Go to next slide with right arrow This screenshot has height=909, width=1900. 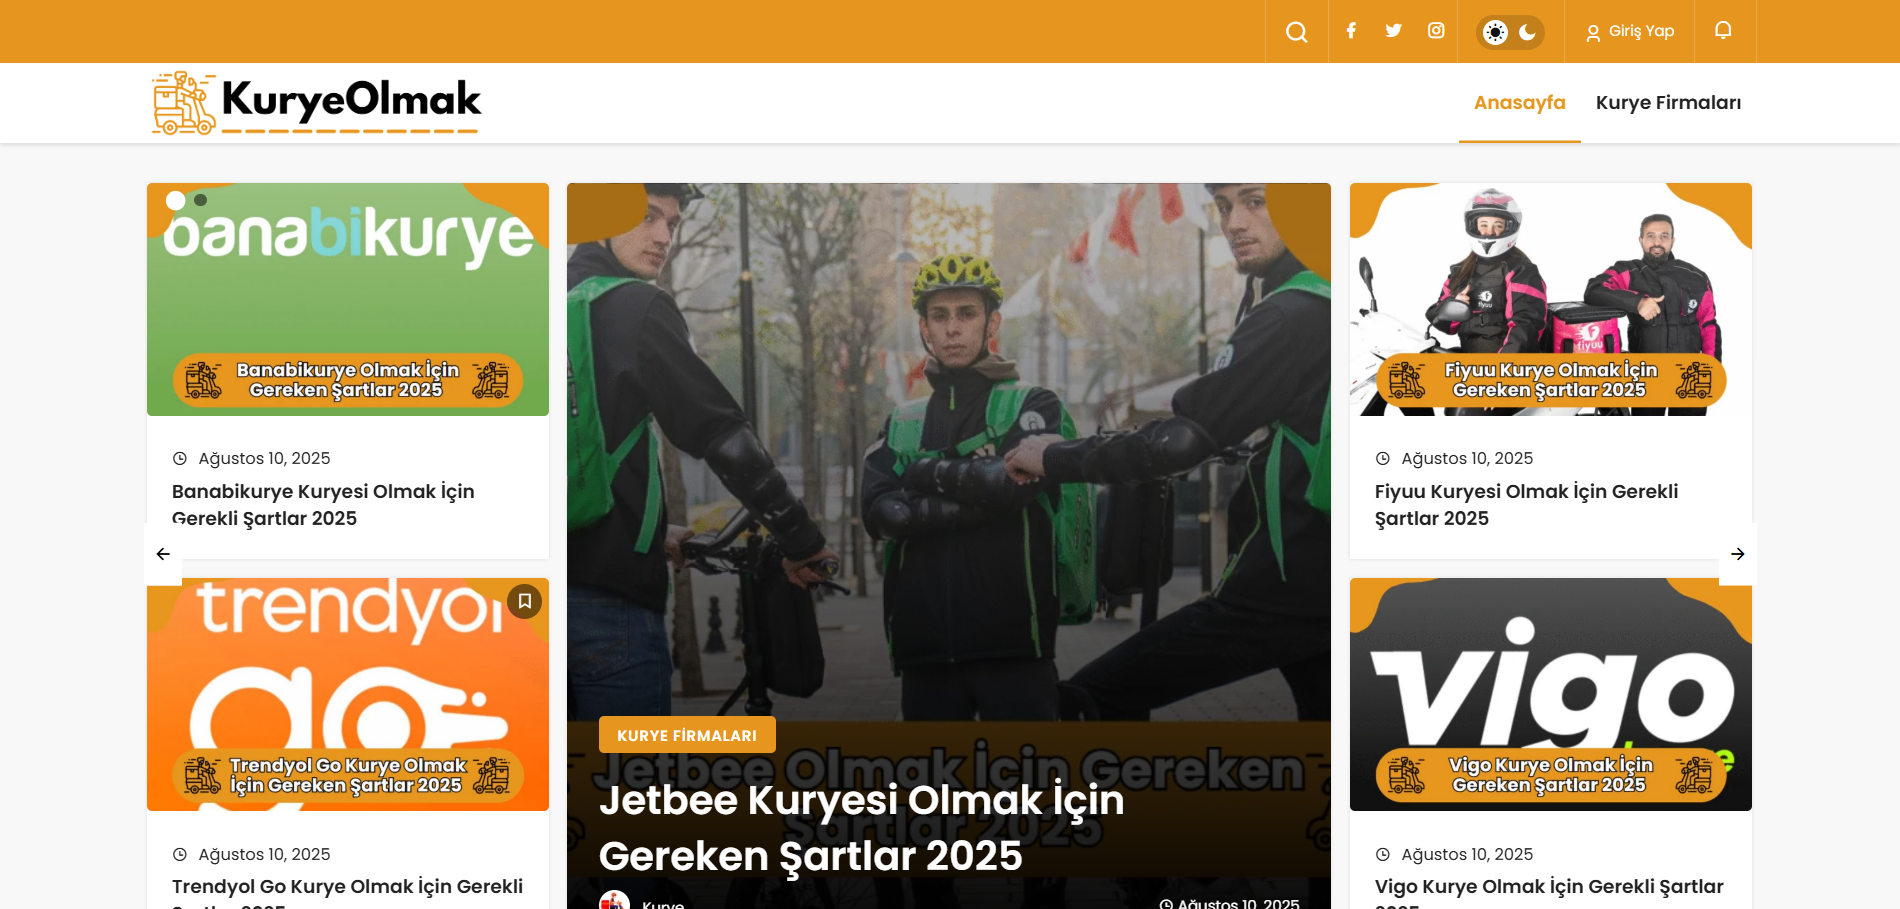tap(1738, 554)
